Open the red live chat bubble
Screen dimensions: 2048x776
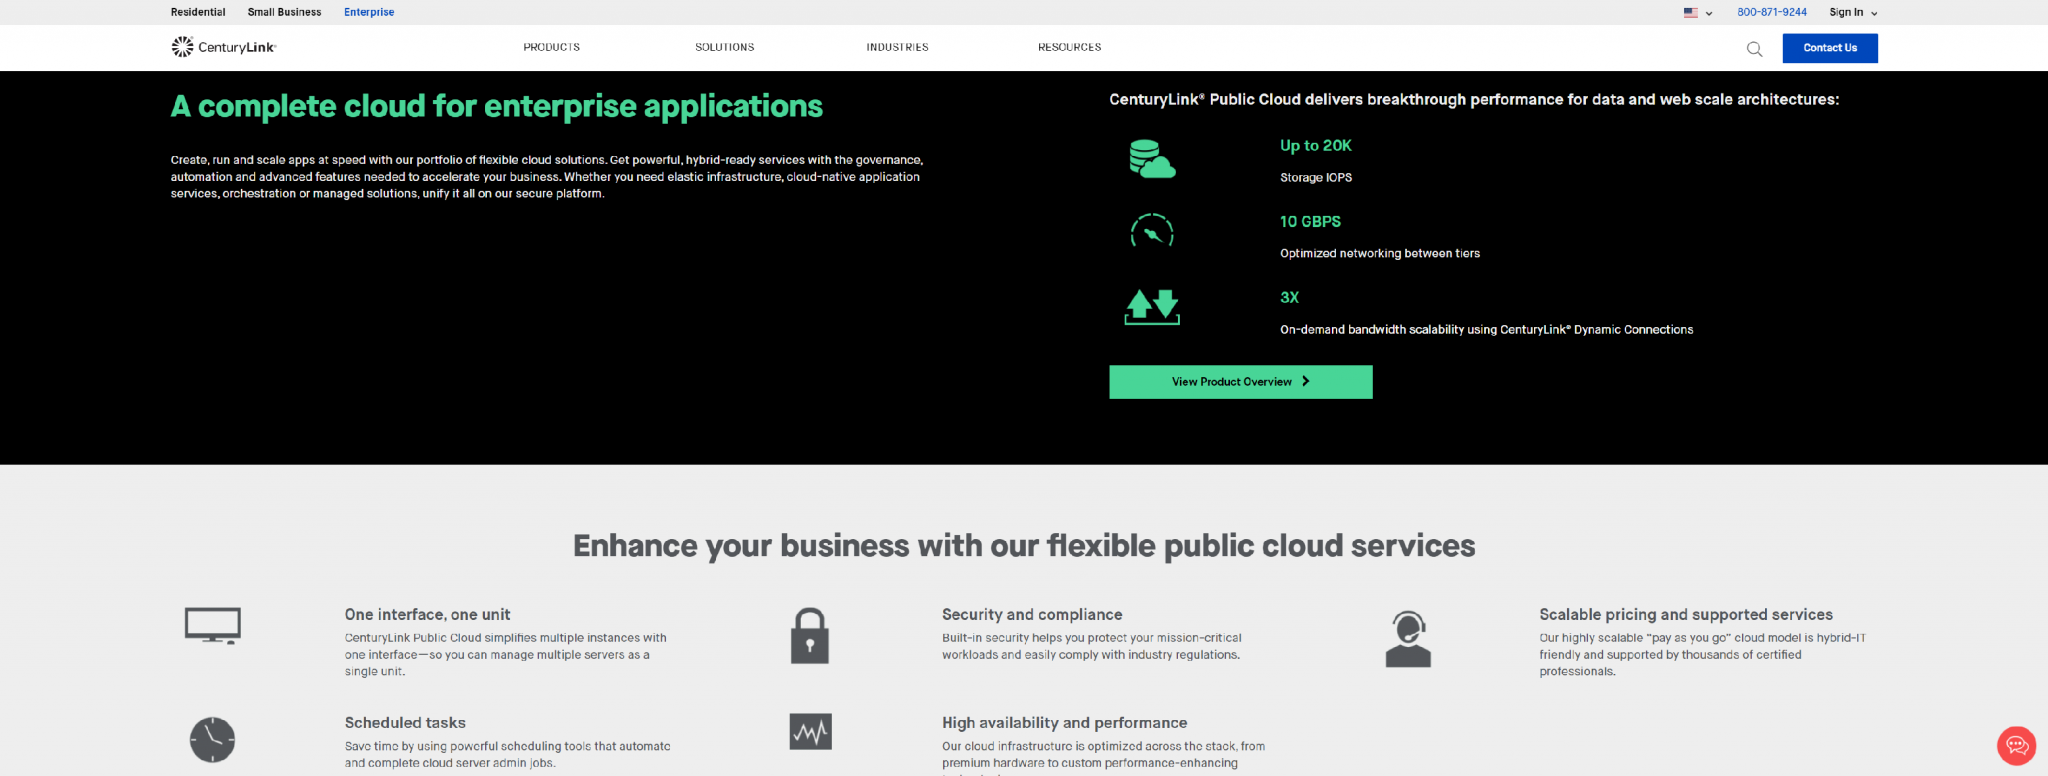coord(2016,745)
